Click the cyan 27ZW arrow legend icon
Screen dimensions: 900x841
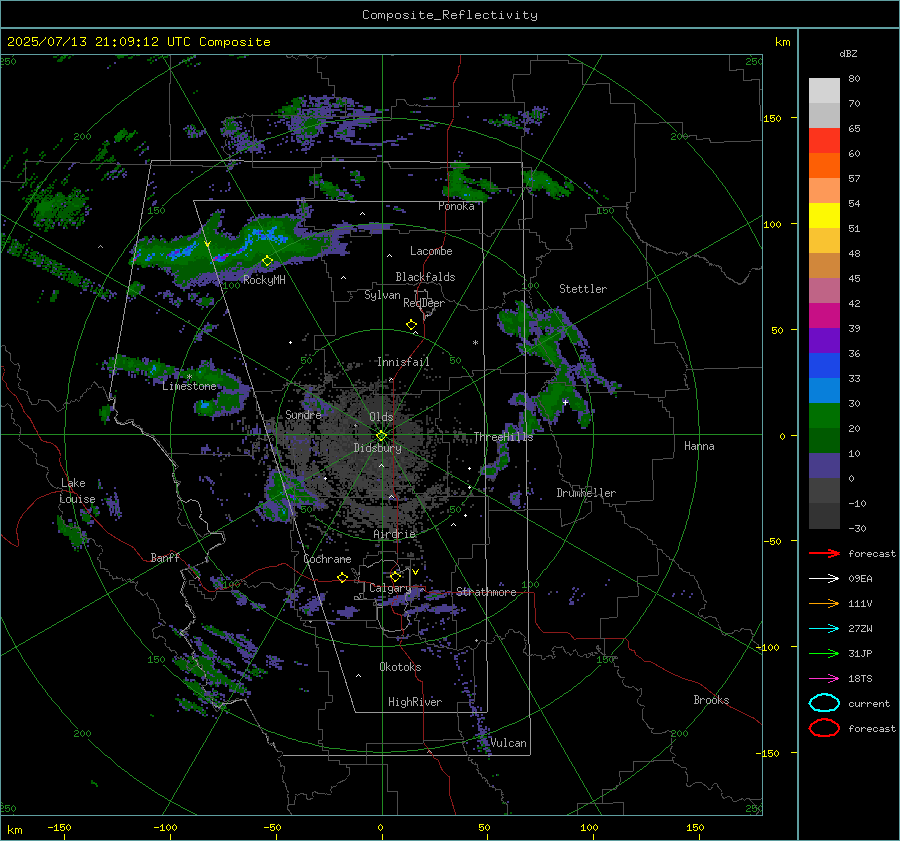(x=824, y=629)
